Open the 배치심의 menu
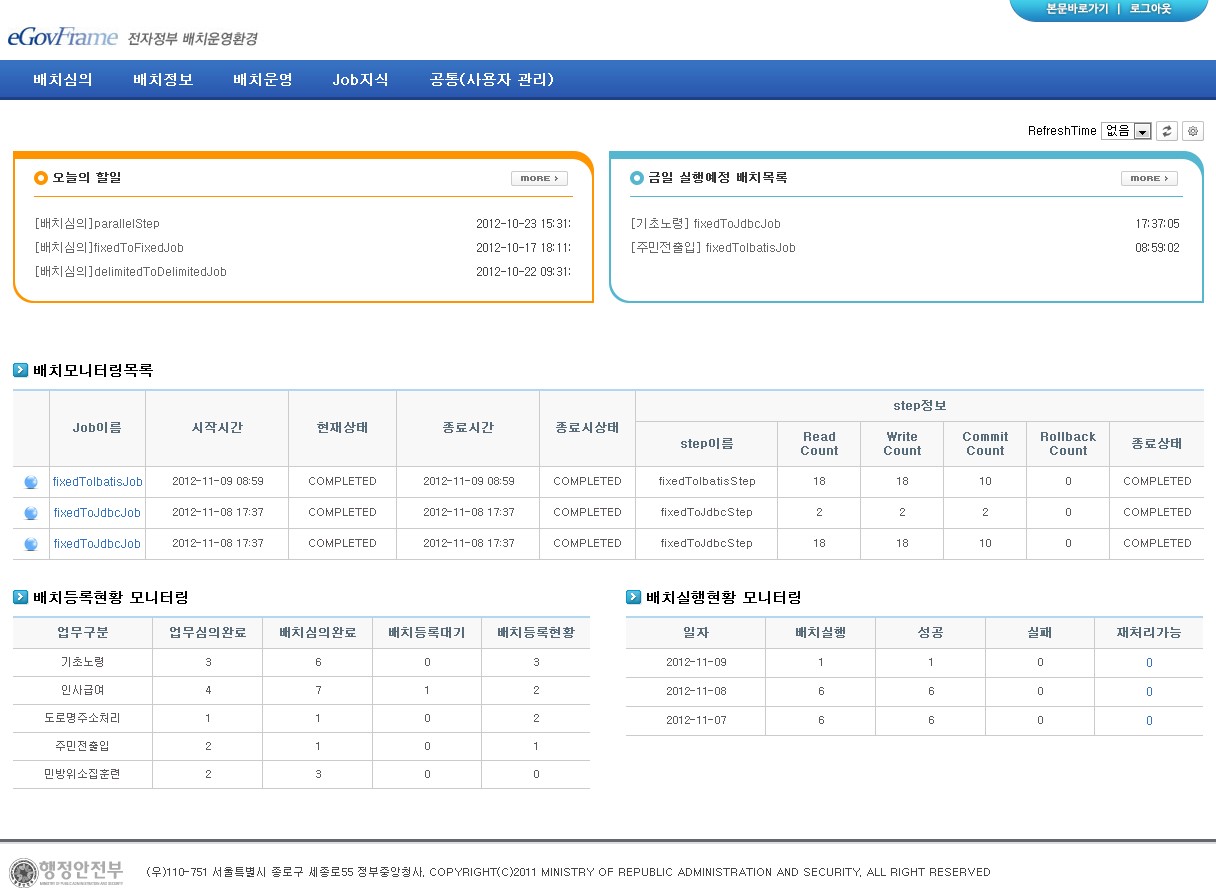This screenshot has height=892, width=1216. click(x=63, y=80)
